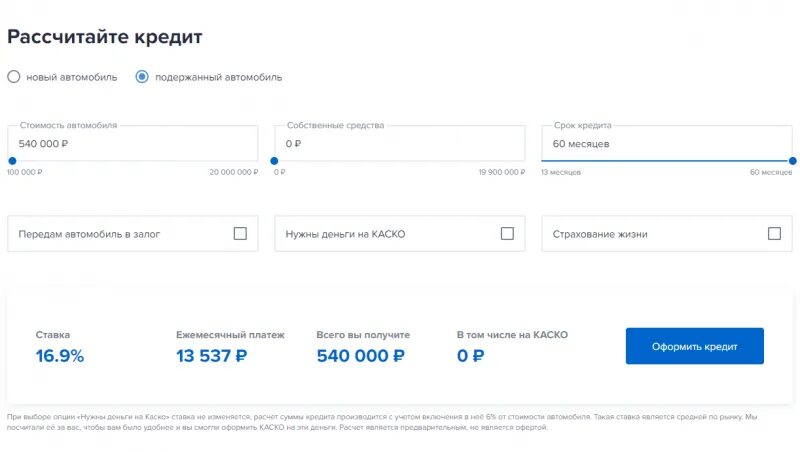Viewport: 800px width, 452px height.
Task: Tick the 'Страхование жизни' checkbox
Action: [774, 234]
